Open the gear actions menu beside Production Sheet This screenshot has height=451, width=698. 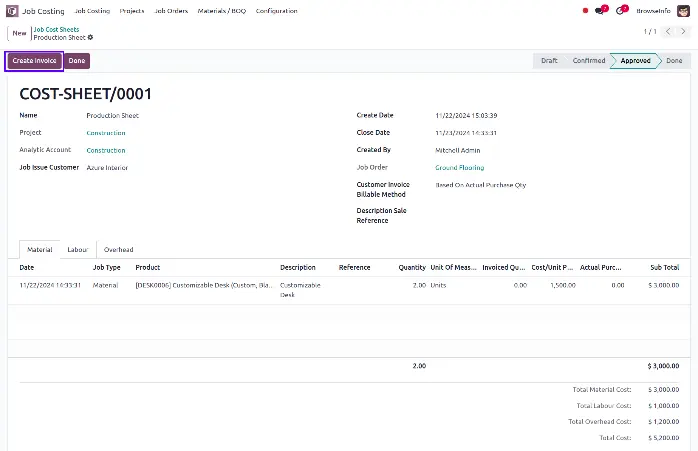tap(90, 37)
